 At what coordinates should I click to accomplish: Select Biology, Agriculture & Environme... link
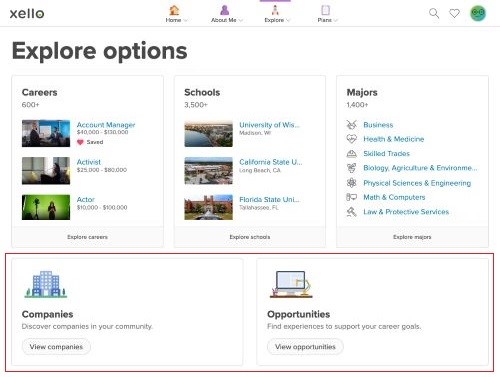tap(420, 168)
